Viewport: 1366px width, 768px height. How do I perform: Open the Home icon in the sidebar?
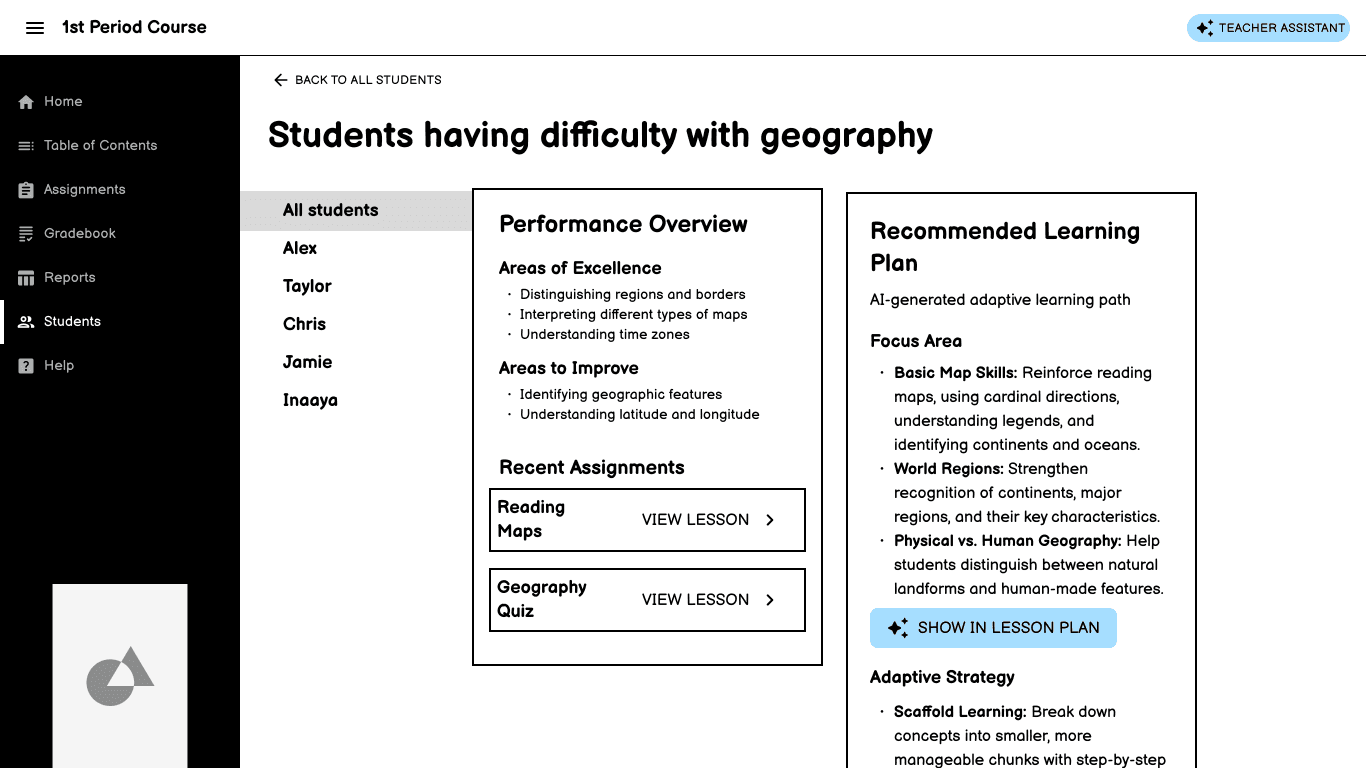pos(24,101)
